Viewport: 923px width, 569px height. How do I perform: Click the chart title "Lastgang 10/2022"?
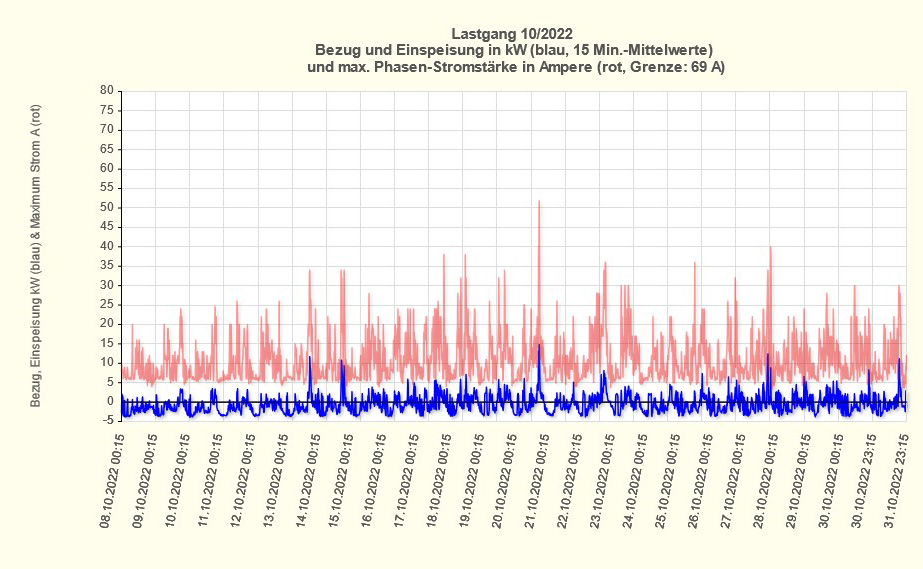point(512,33)
